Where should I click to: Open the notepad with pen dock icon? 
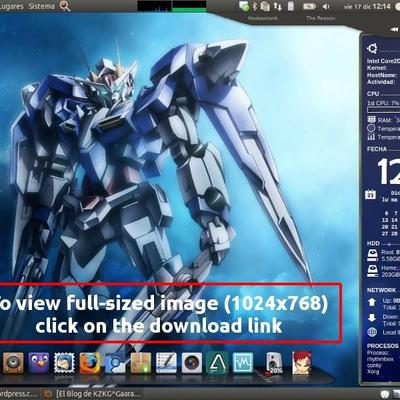pyautogui.click(x=166, y=363)
